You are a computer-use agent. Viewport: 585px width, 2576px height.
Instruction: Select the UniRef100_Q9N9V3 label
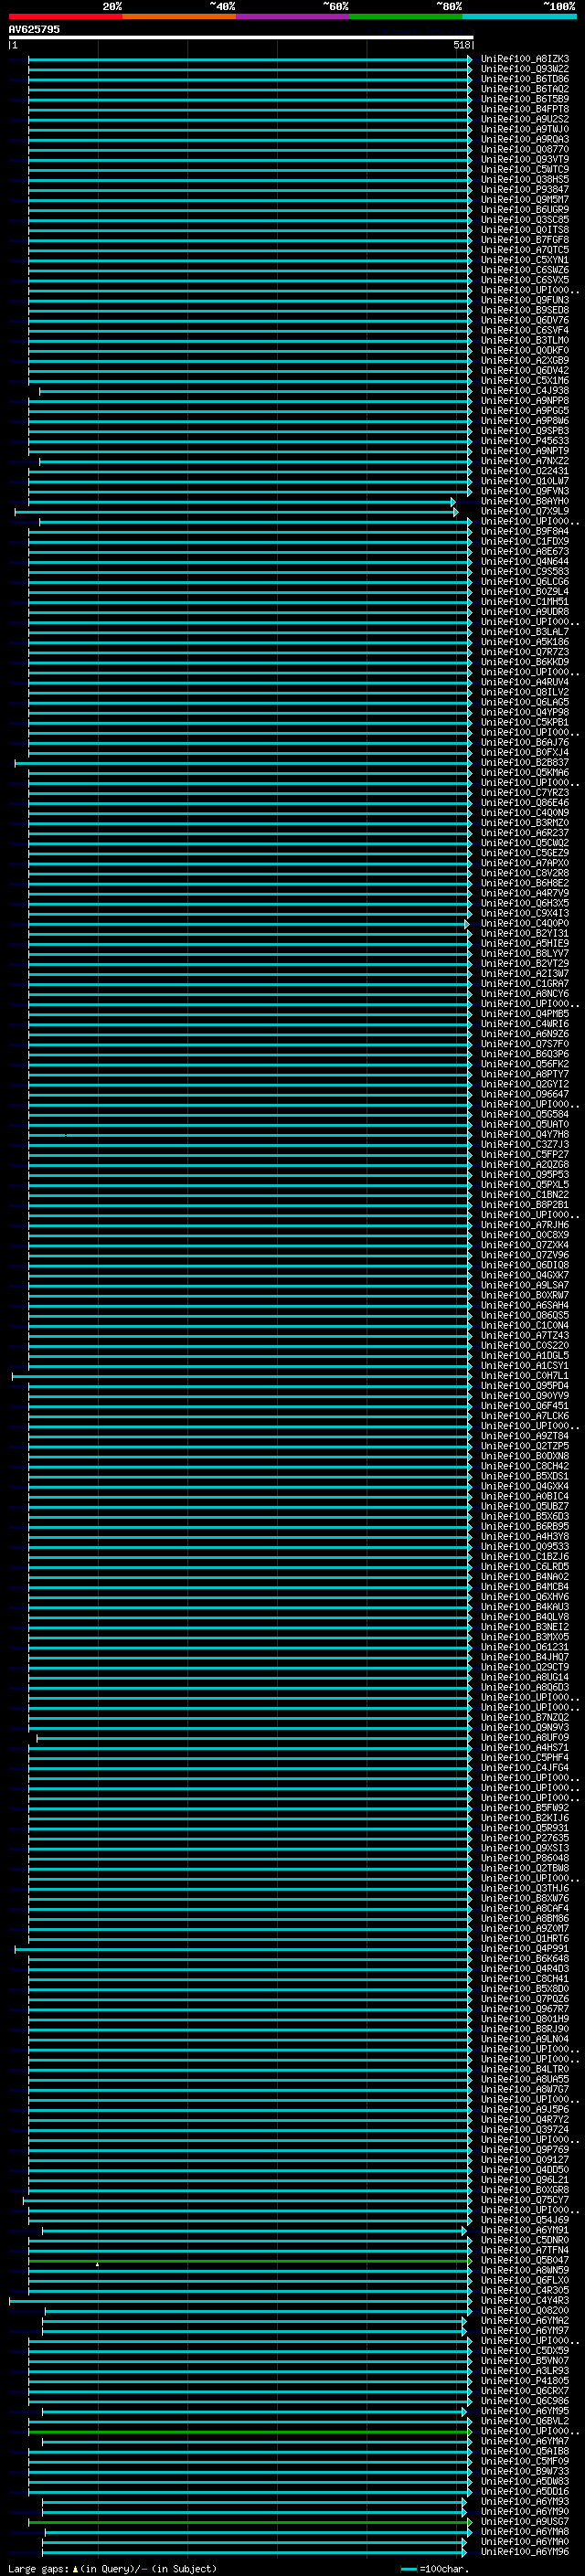tap(525, 1727)
